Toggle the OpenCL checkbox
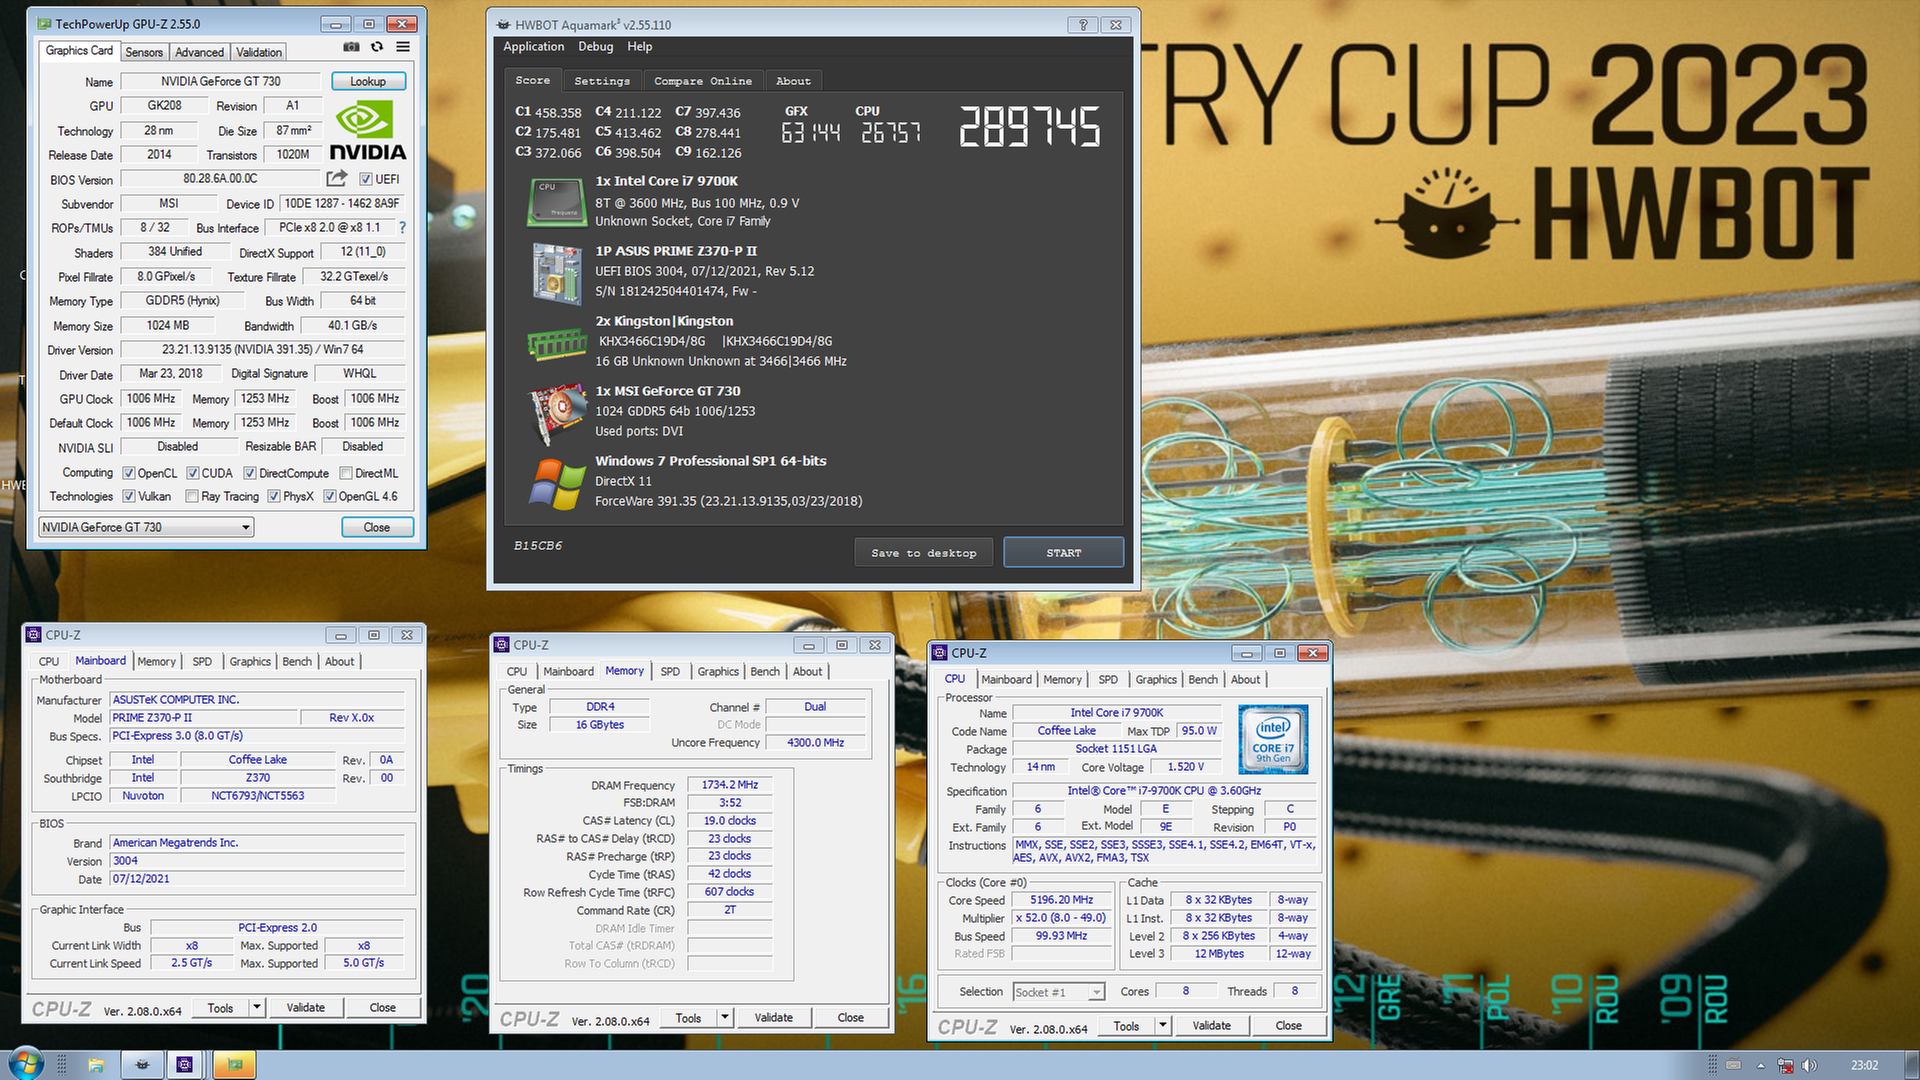The width and height of the screenshot is (1920, 1080). (128, 473)
